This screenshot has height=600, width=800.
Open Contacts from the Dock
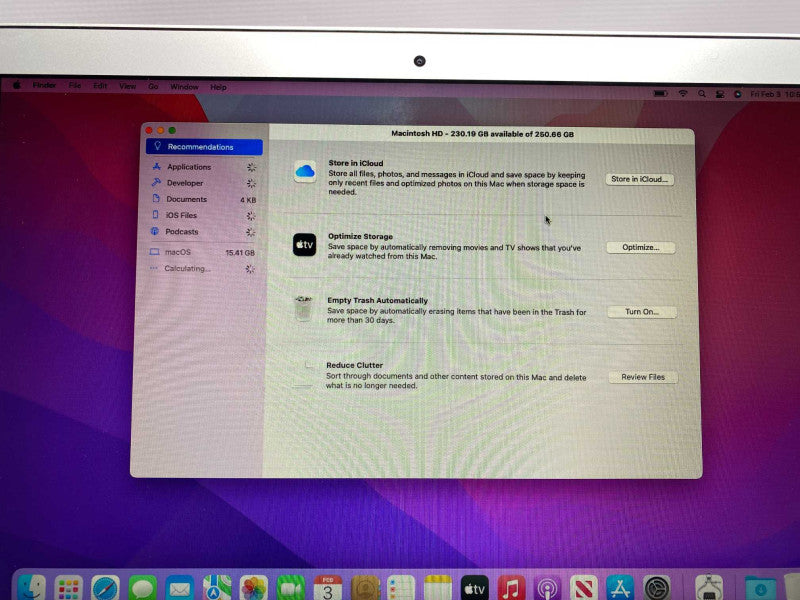coord(365,588)
